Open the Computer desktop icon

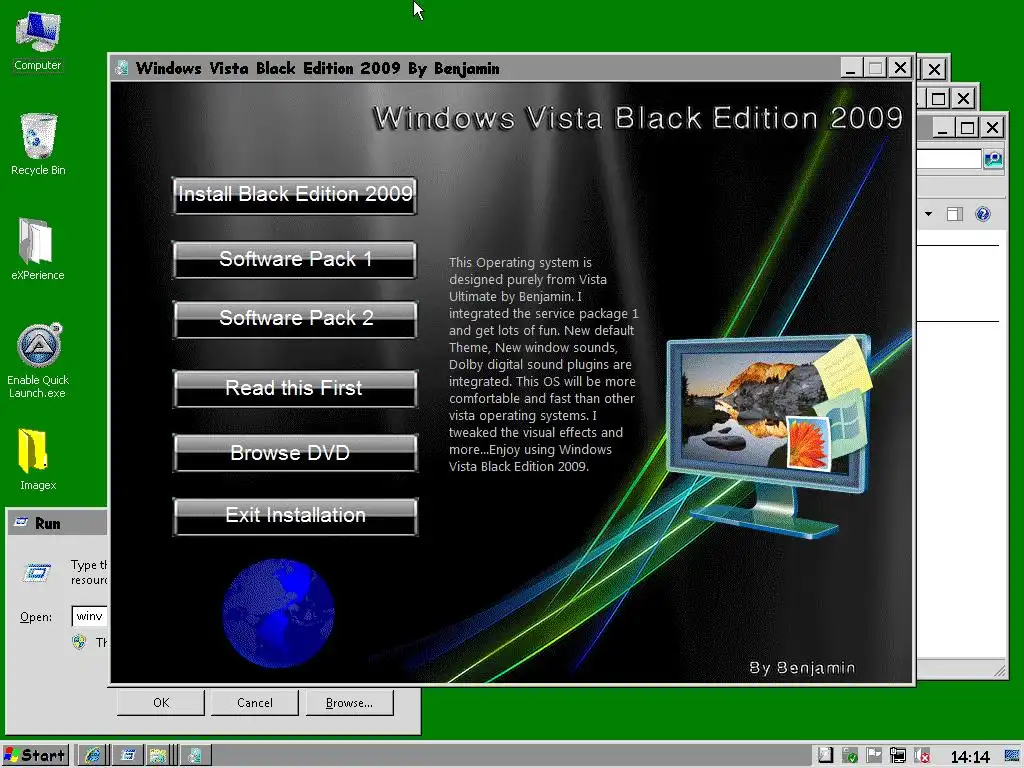[38, 40]
